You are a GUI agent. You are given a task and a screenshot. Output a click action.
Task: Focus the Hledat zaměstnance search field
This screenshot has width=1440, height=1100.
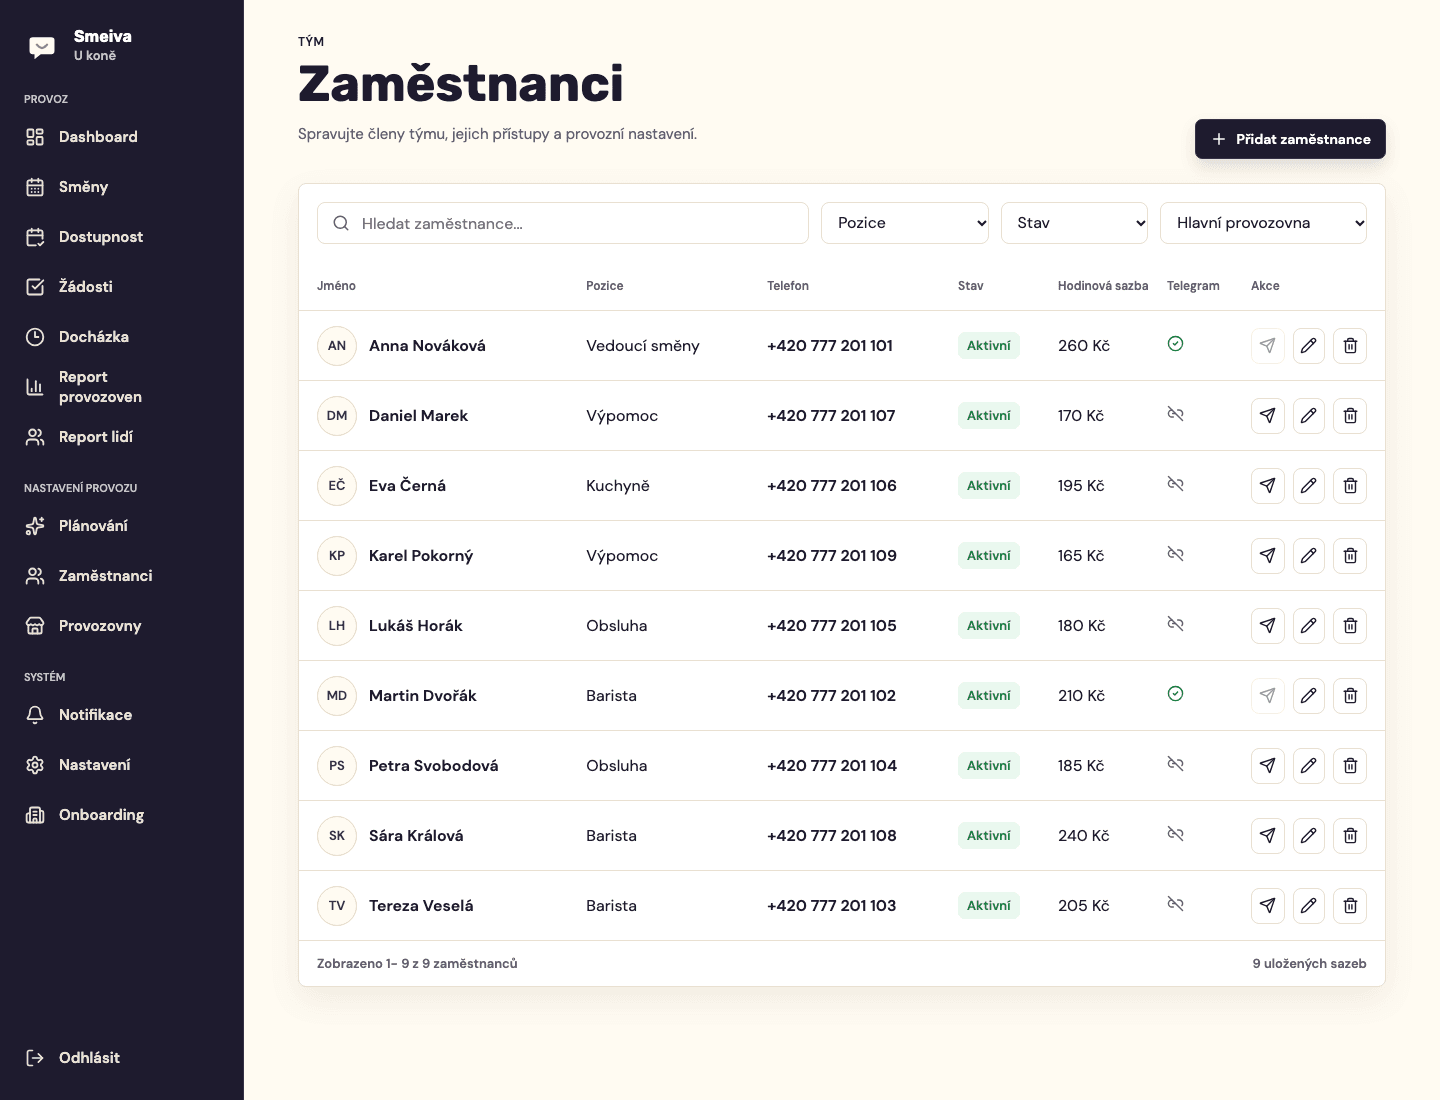point(563,223)
